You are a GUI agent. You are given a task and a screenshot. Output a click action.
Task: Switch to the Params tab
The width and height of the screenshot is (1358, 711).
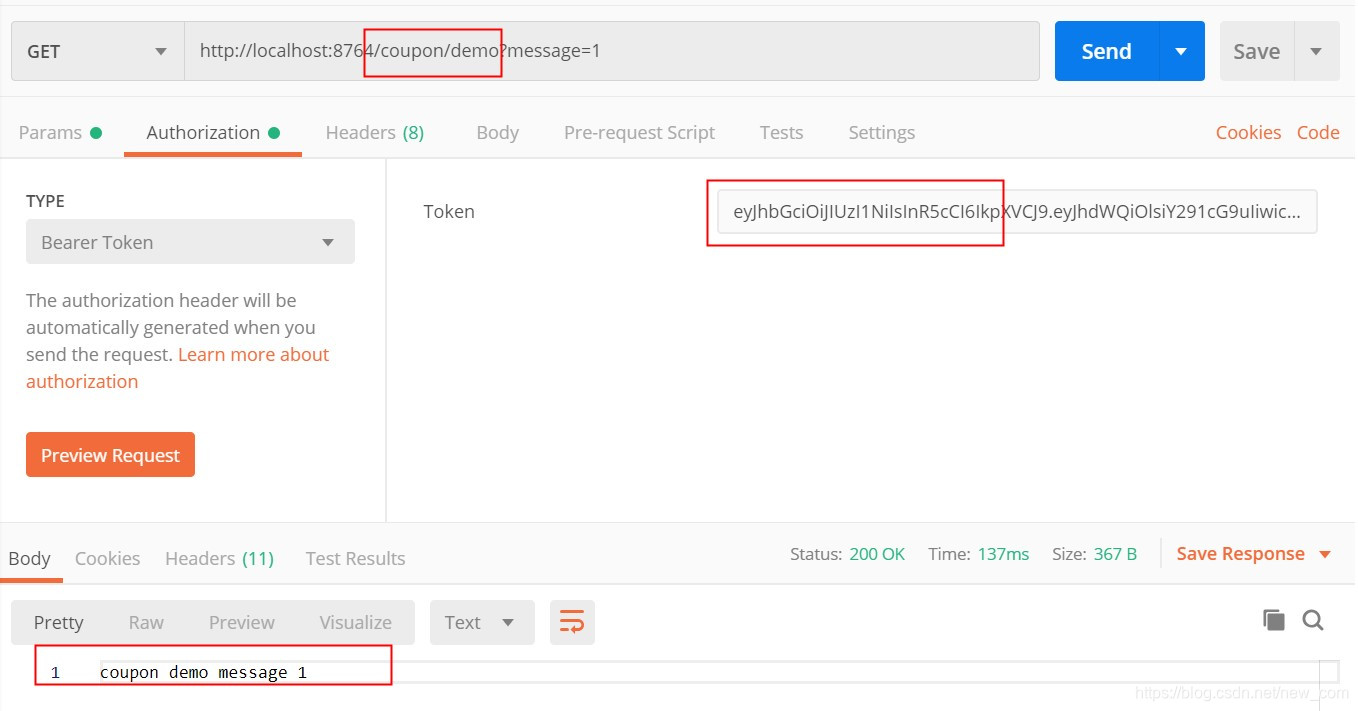coord(60,132)
